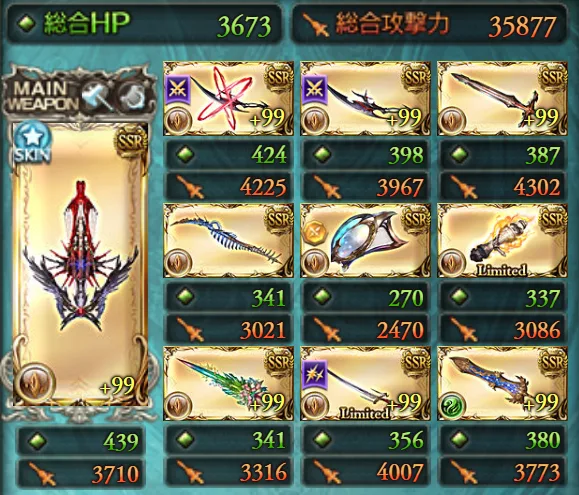Click the orange octagon badge on the orb shield
579x495 pixels.
pos(315,233)
